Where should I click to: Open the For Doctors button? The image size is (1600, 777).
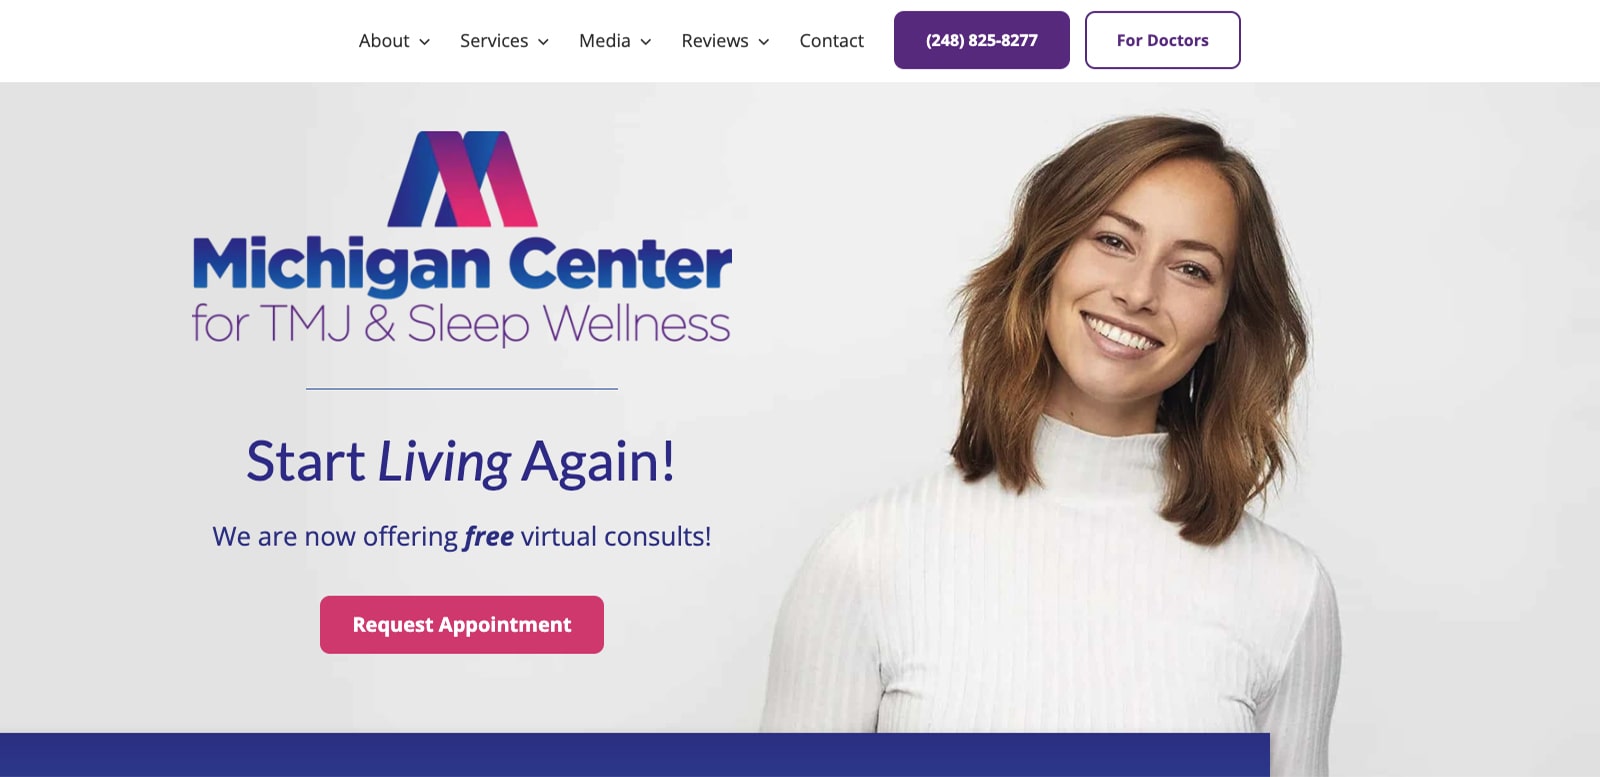1163,40
